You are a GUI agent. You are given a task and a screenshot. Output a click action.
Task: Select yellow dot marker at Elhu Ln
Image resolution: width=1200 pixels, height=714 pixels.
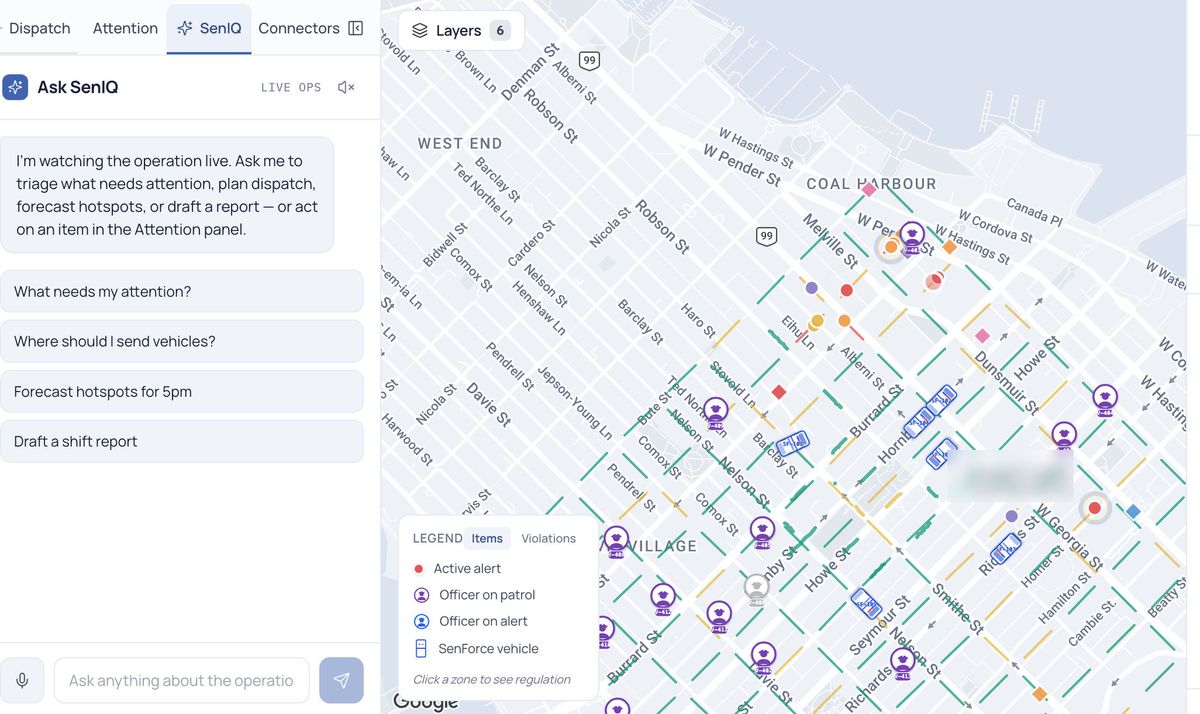[817, 321]
